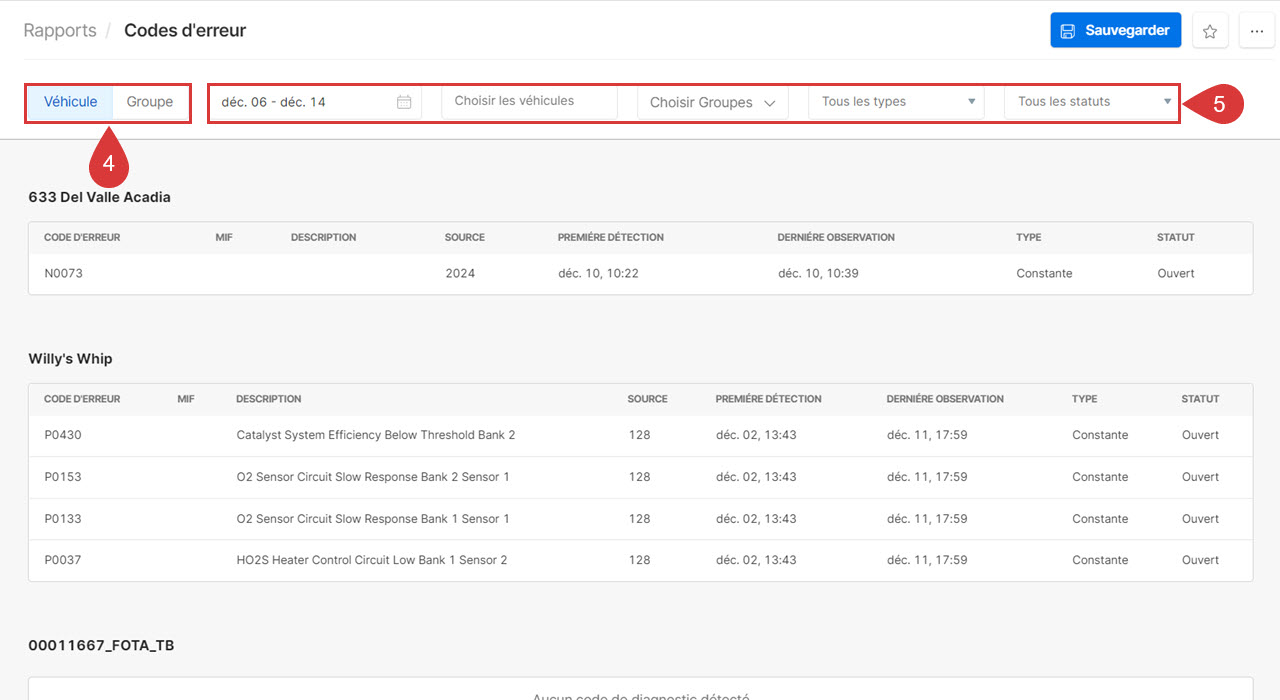Viewport: 1280px width, 700px height.
Task: Click error code P0153 cell
Action: (x=63, y=477)
